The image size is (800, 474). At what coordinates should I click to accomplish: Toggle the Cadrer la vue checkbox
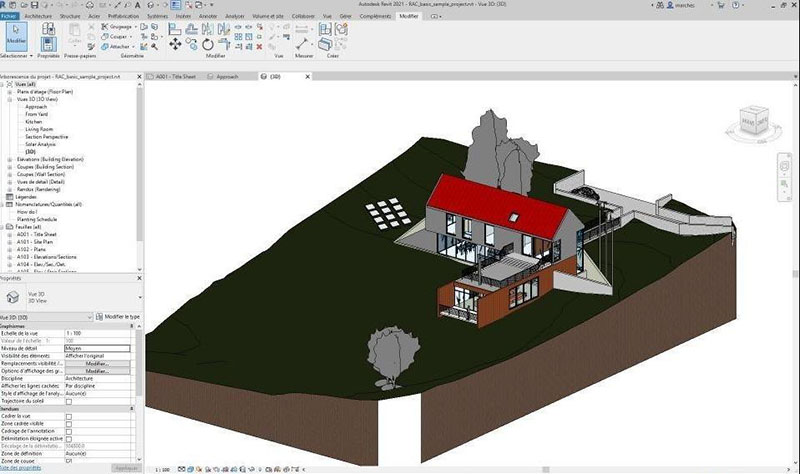coord(69,417)
